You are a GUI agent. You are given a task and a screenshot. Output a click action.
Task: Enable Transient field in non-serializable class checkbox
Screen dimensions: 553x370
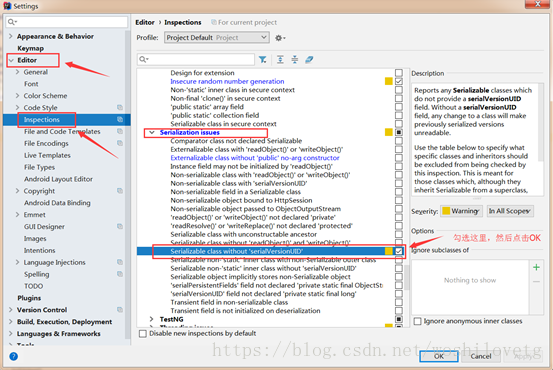click(399, 302)
